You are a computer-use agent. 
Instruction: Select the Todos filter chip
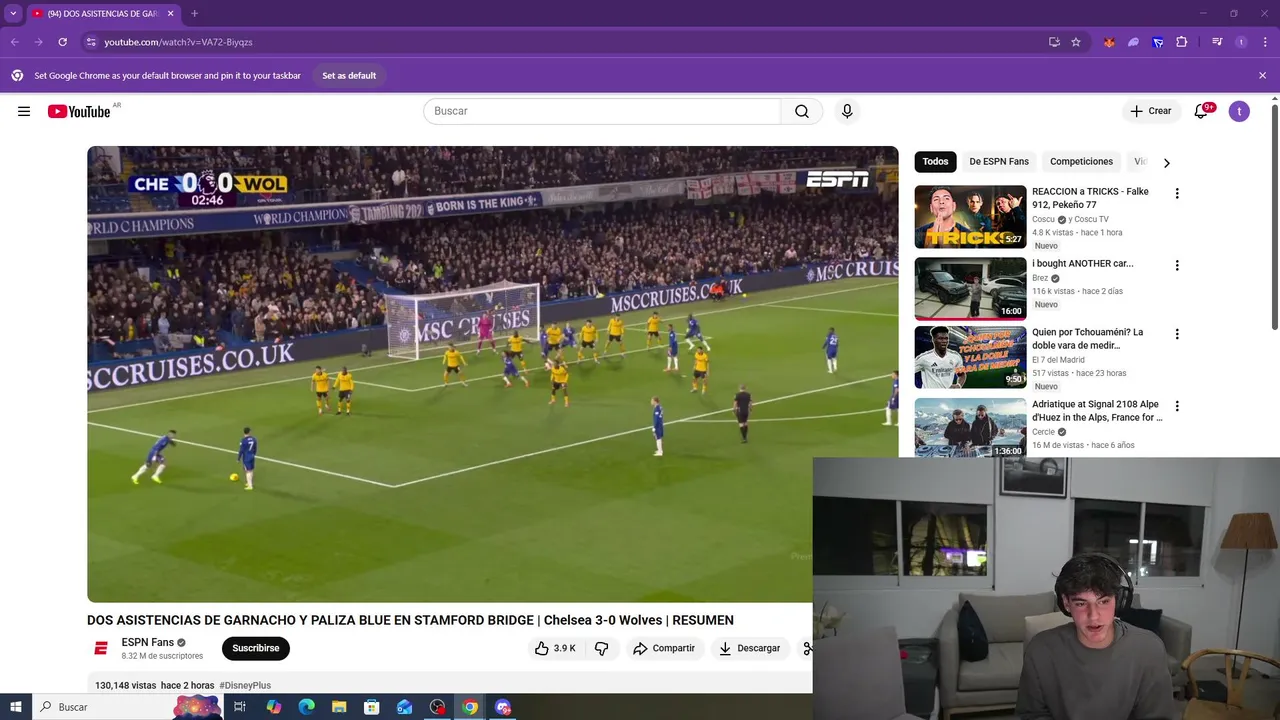(x=935, y=161)
